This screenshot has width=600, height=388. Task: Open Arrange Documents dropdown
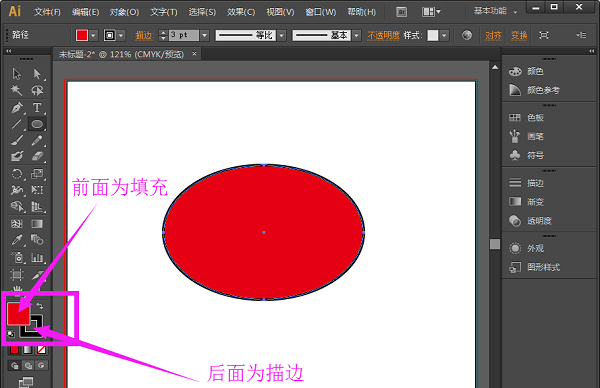coord(431,12)
